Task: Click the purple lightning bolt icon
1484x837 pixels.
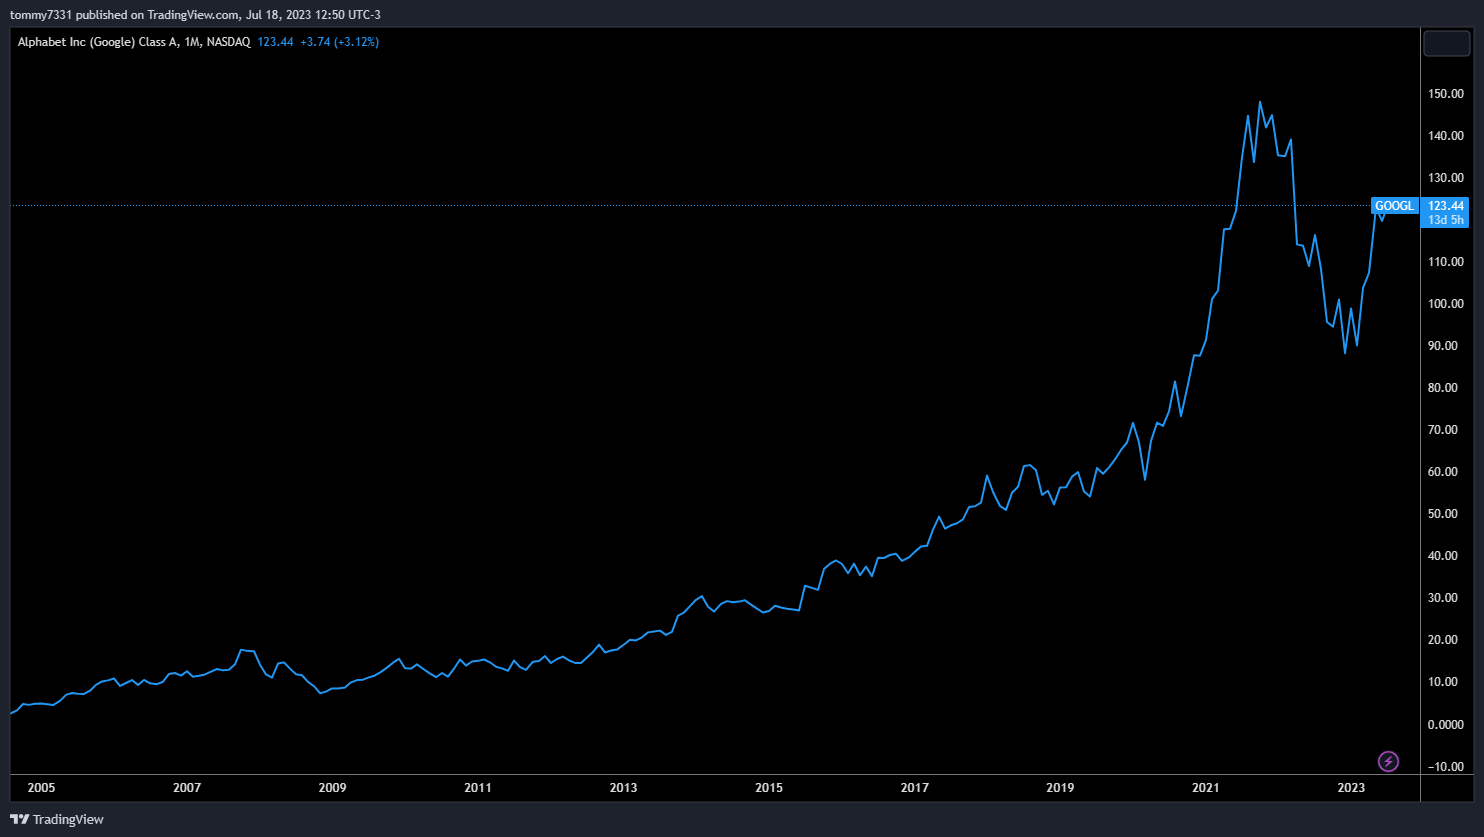Action: point(1388,762)
